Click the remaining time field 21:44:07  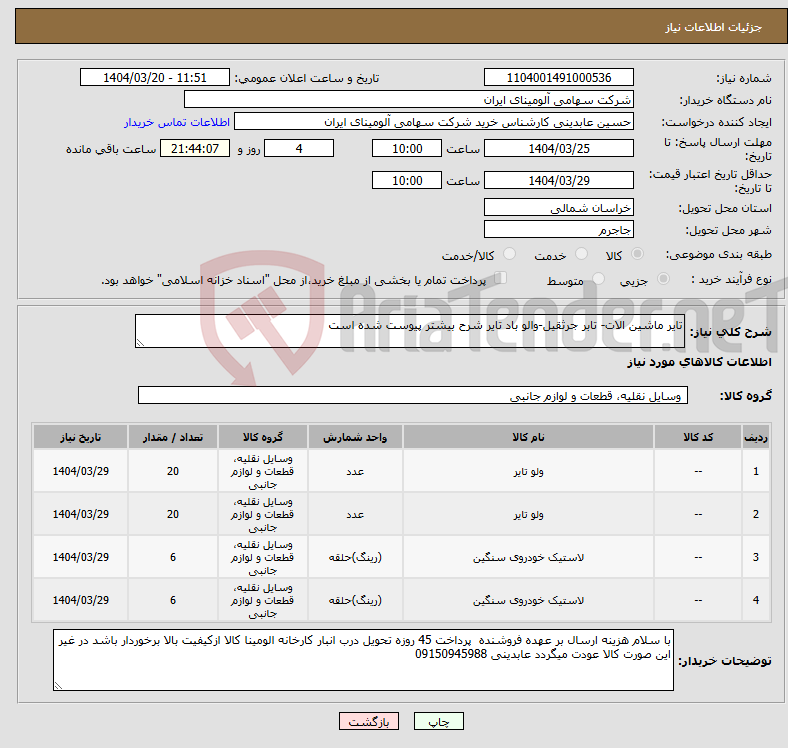pos(195,149)
